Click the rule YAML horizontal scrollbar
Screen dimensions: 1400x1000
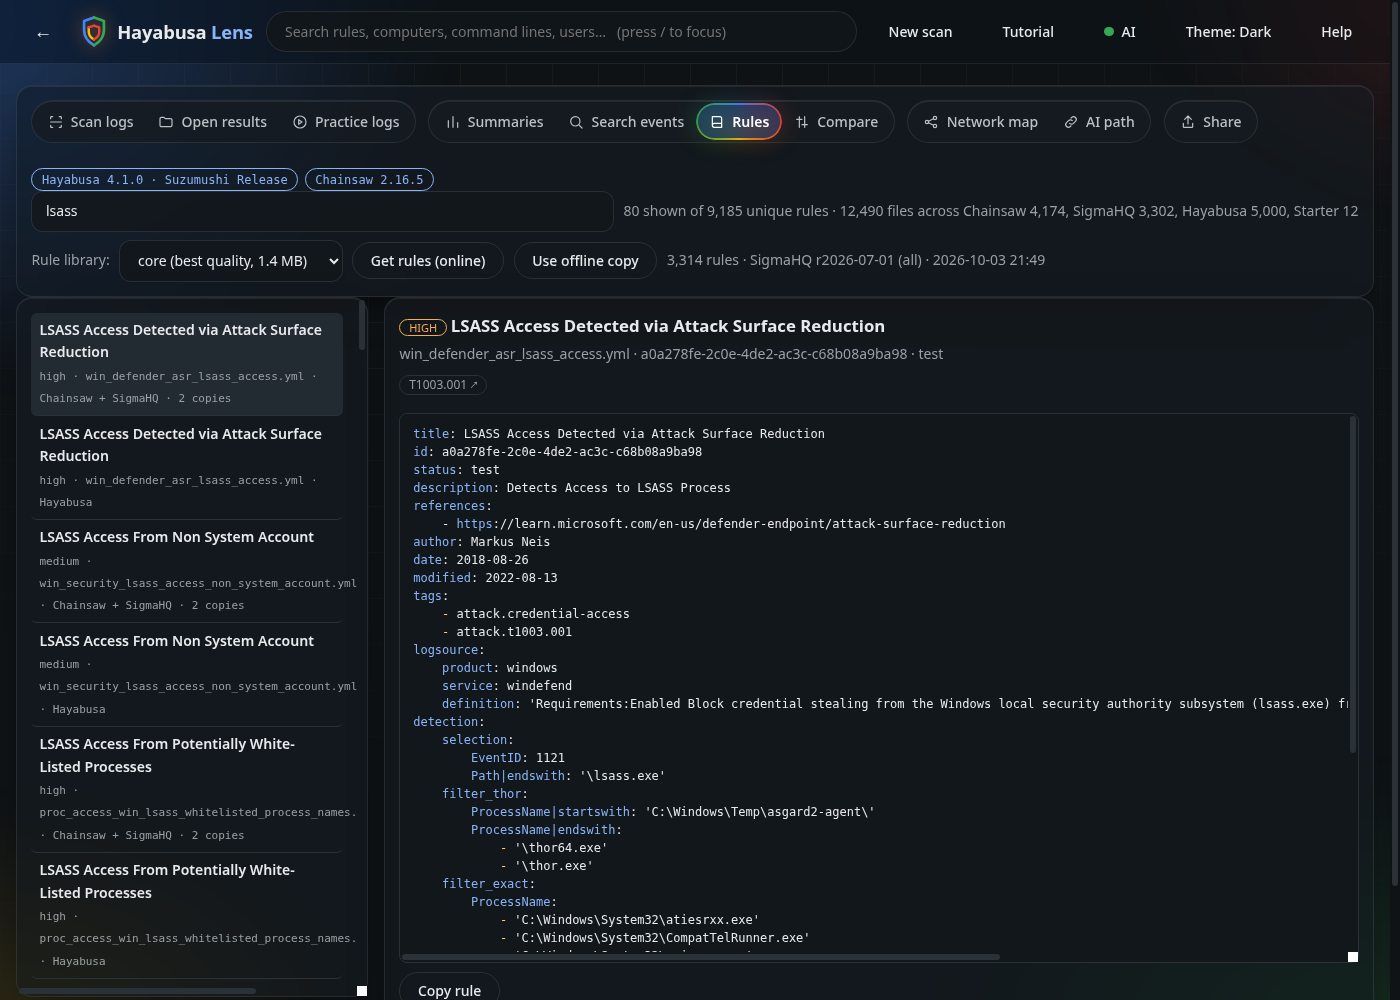[x=700, y=957]
